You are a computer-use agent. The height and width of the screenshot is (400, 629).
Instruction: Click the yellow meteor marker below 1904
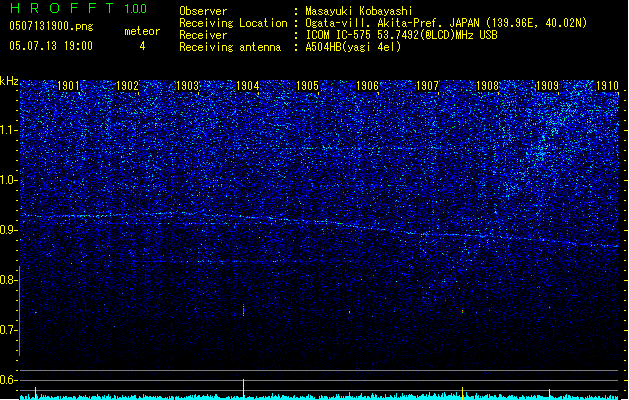point(243,389)
